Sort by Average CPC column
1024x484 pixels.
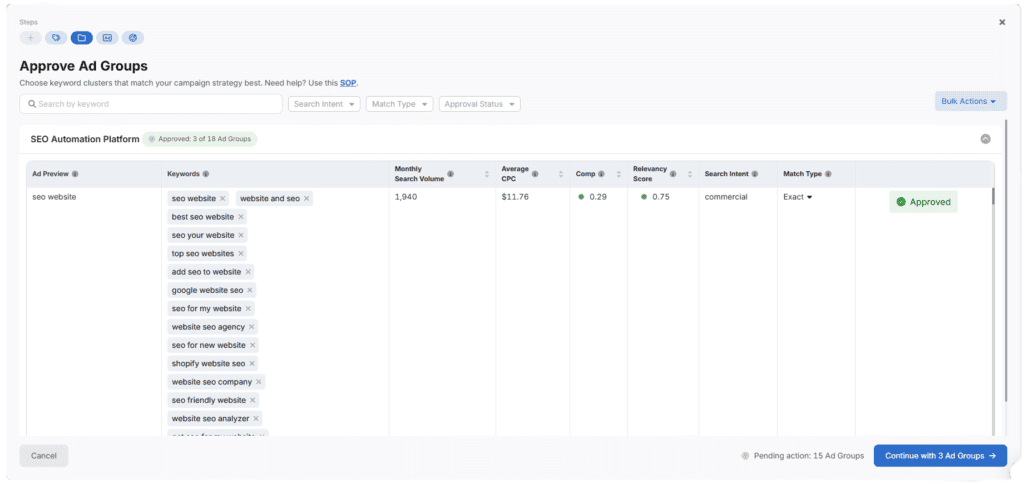[561, 174]
